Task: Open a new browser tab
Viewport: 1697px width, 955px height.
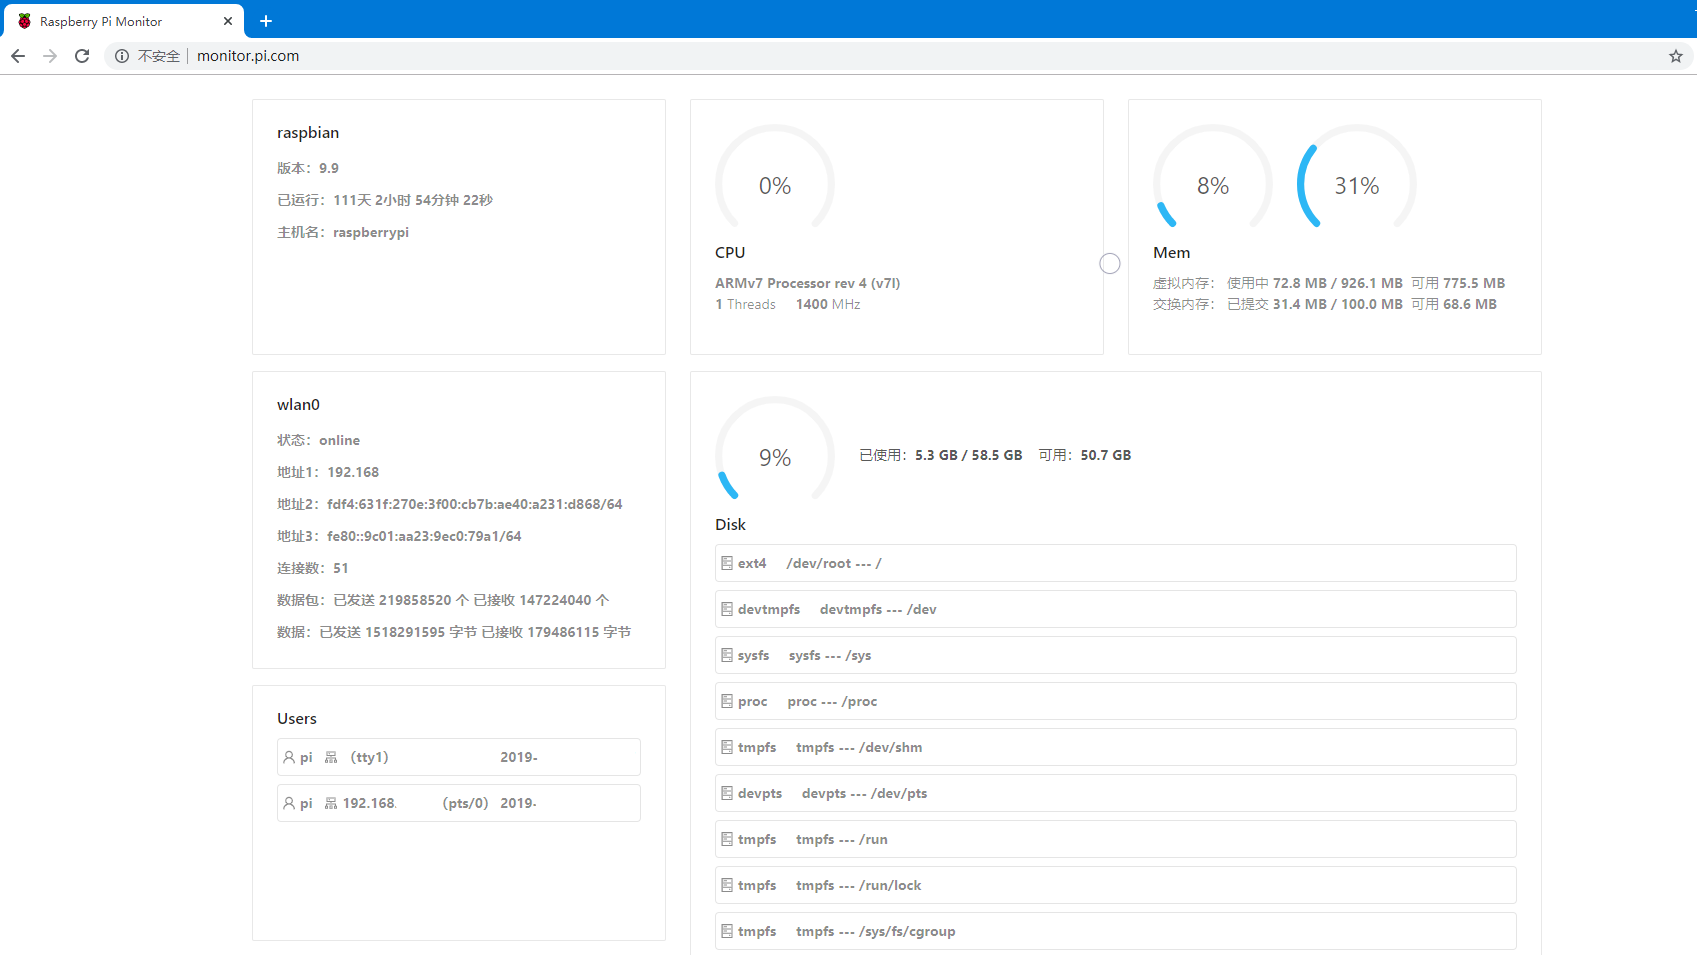Action: (266, 21)
